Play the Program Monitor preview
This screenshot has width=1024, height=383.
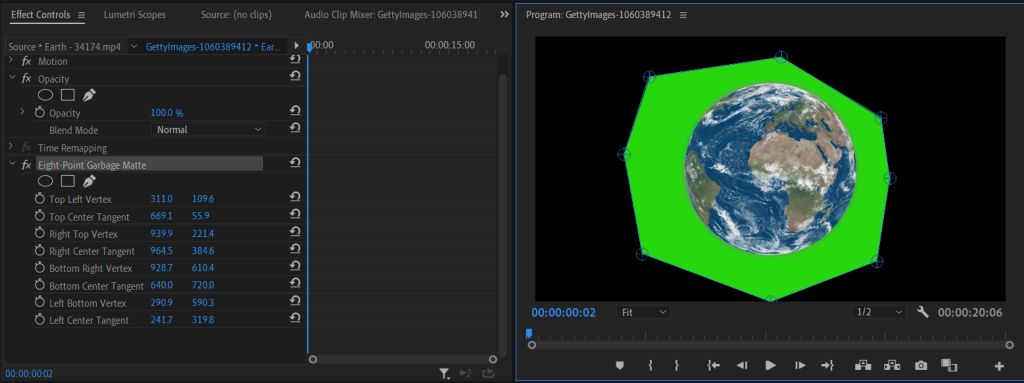coord(771,365)
